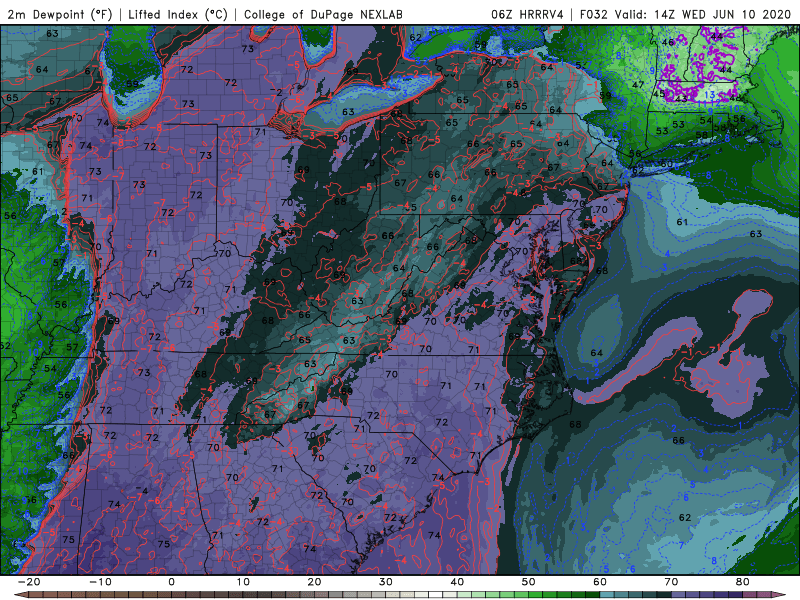Click the 0 label on the color scale
The width and height of the screenshot is (800, 600).
(x=171, y=582)
